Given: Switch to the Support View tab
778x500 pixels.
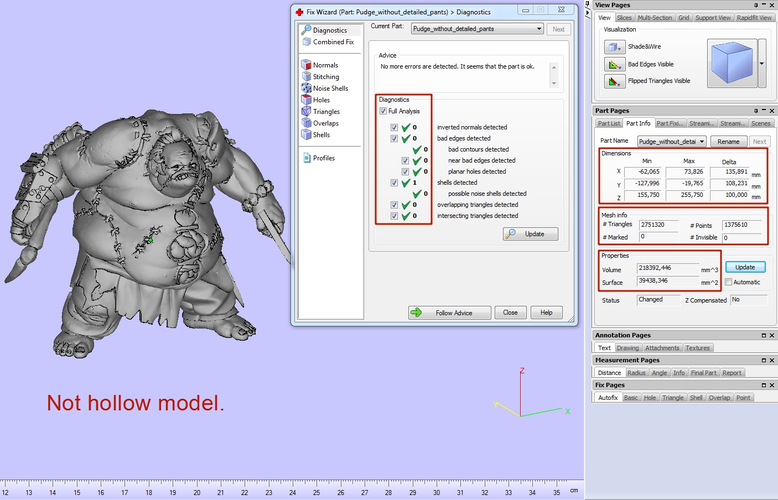Looking at the screenshot, I should coord(713,18).
